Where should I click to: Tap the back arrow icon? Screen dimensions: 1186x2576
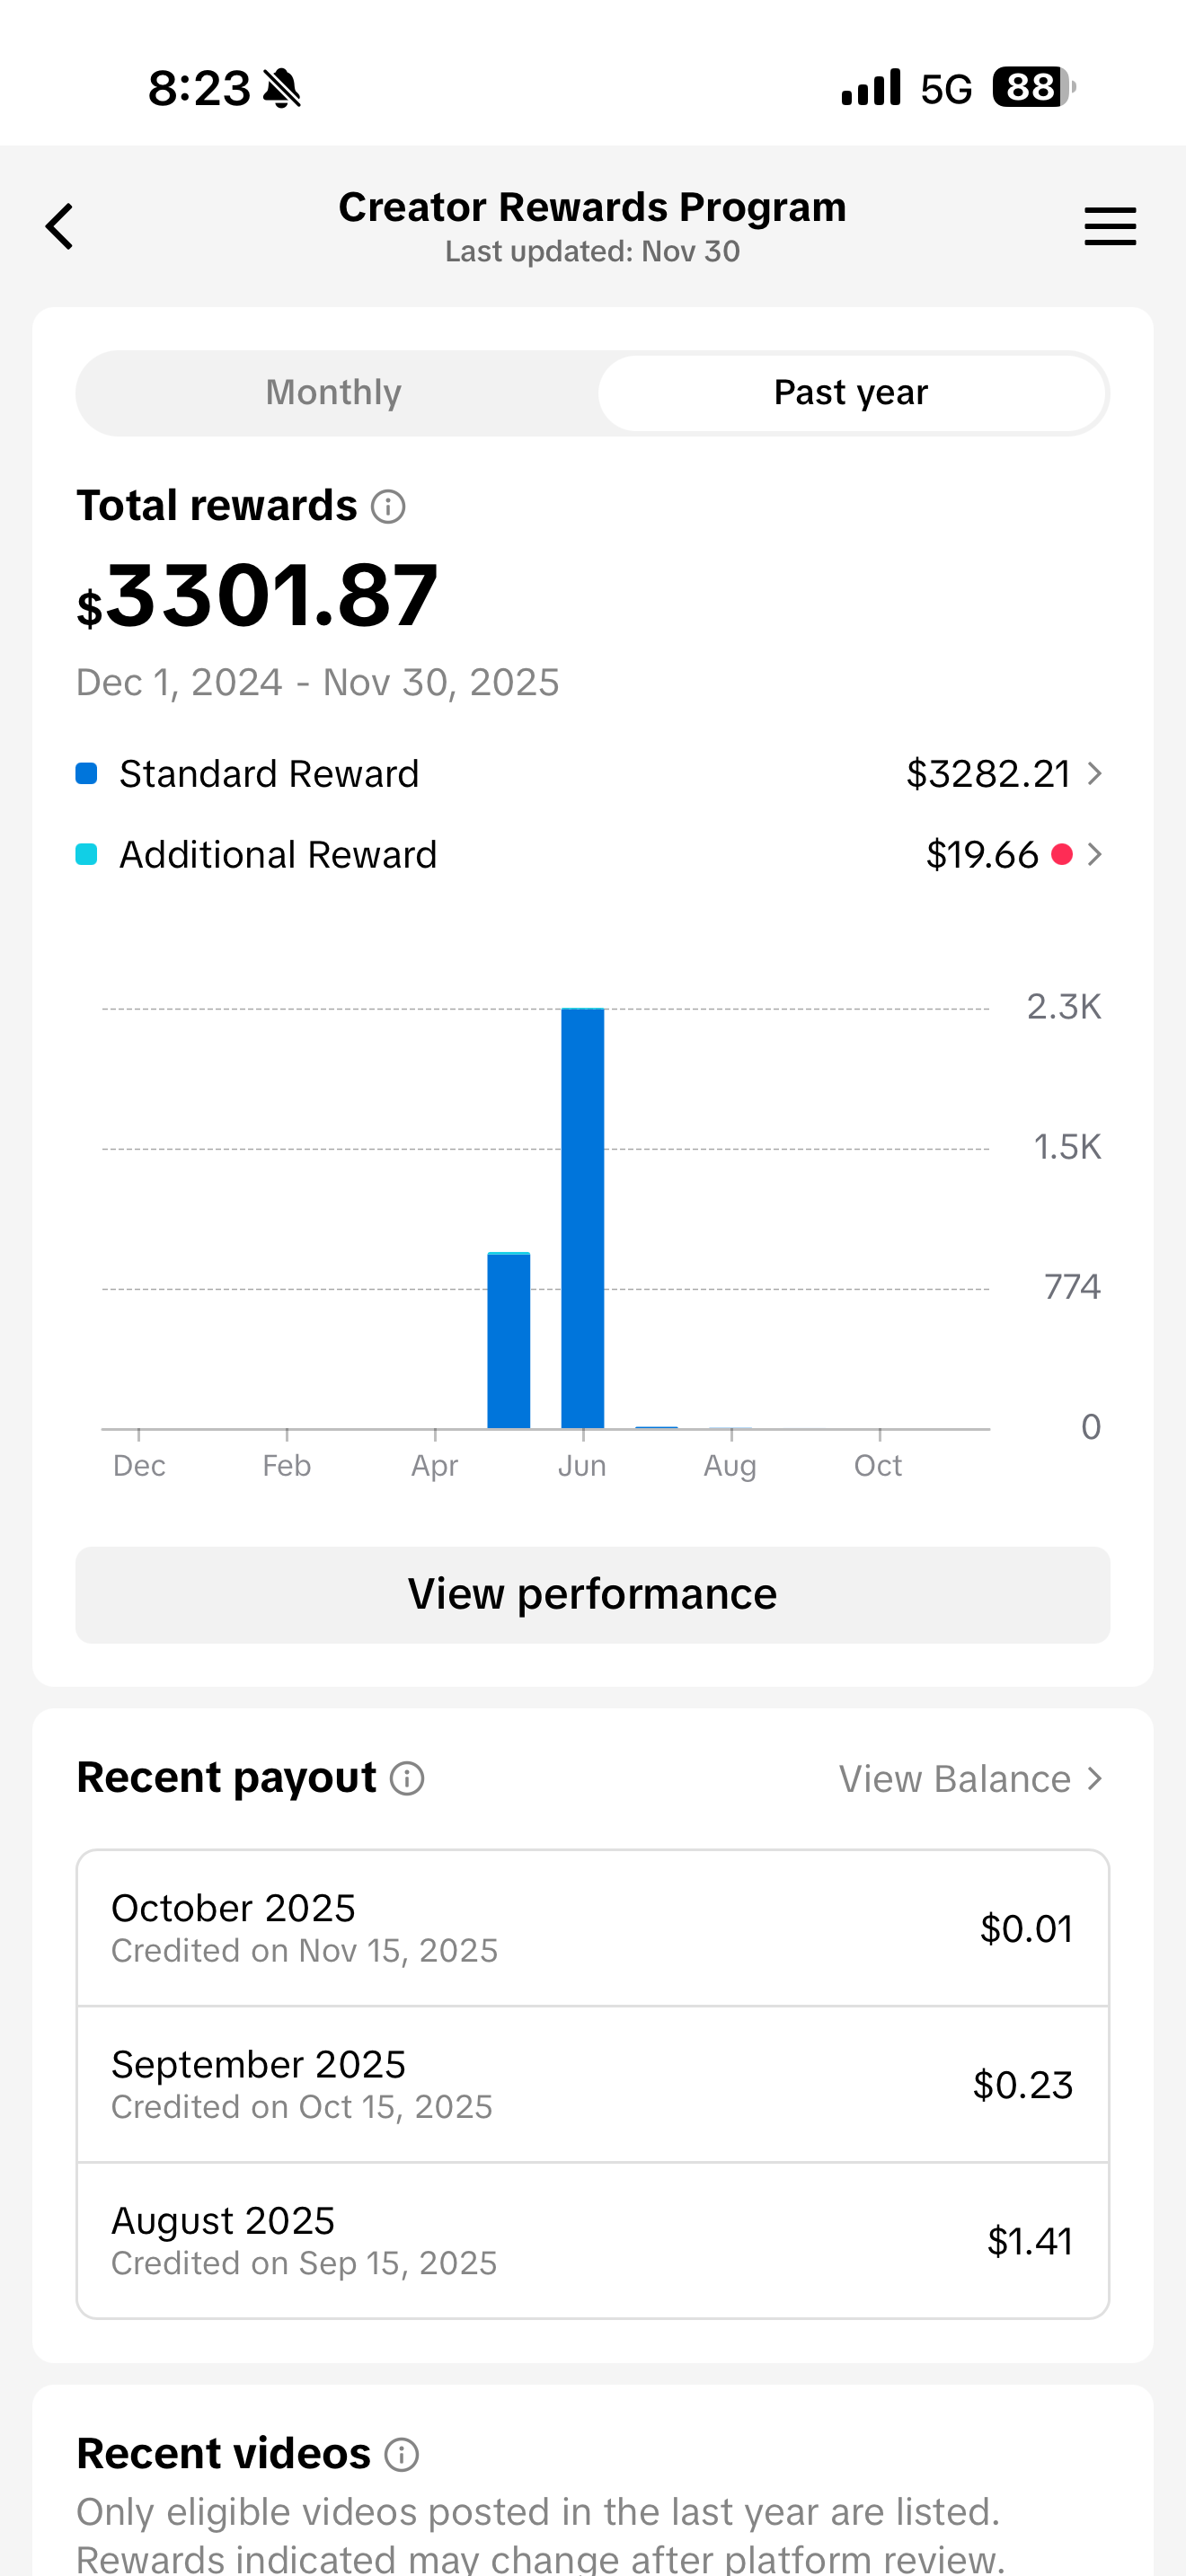tap(60, 226)
